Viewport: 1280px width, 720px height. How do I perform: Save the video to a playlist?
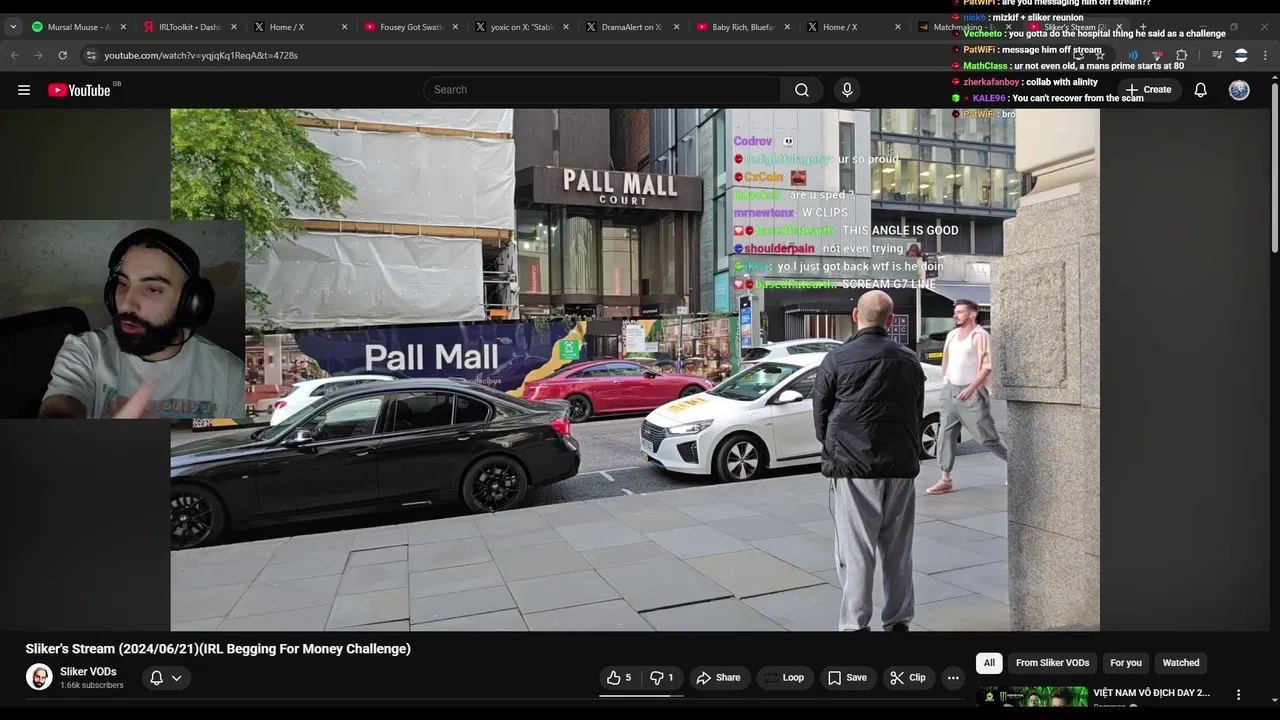click(847, 678)
